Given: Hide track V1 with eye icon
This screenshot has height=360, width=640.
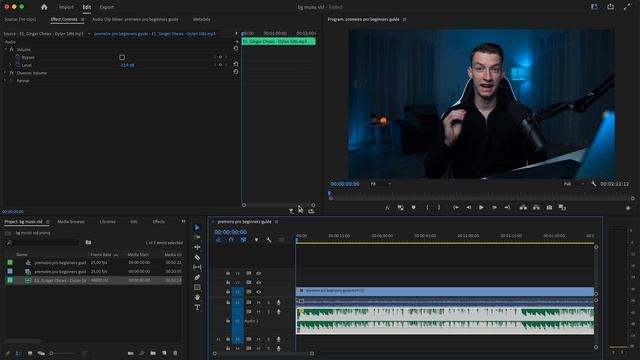Looking at the screenshot, I should pyautogui.click(x=258, y=292).
